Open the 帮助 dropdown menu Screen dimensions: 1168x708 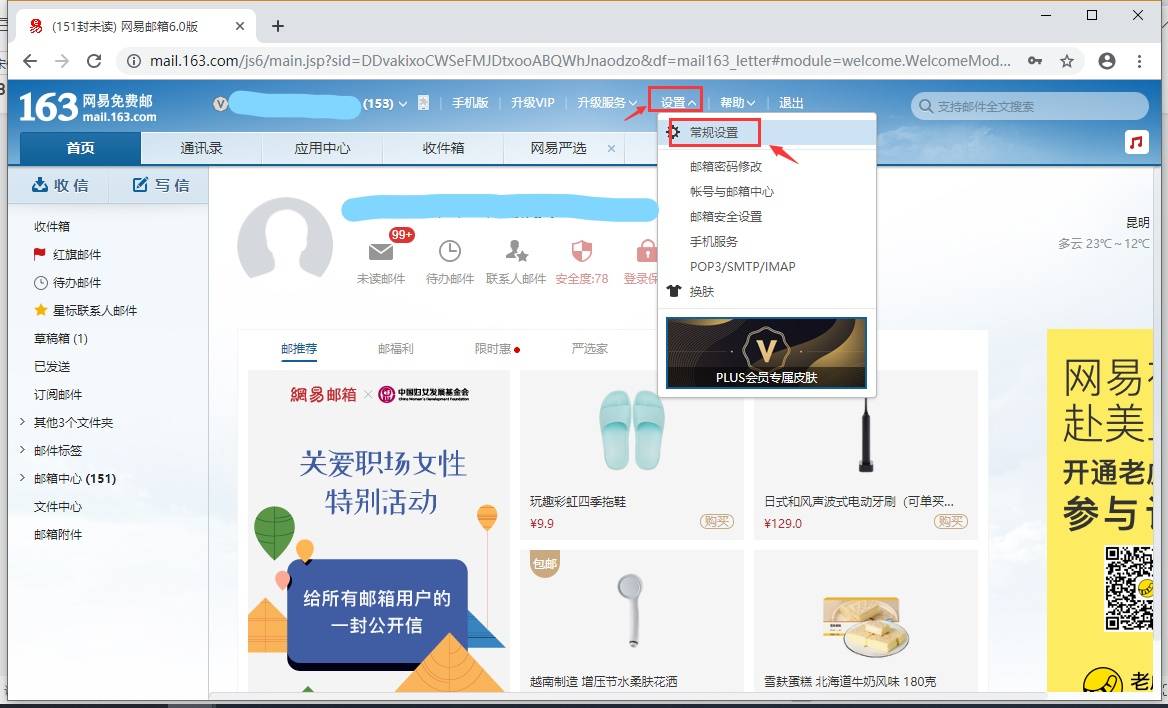point(737,103)
